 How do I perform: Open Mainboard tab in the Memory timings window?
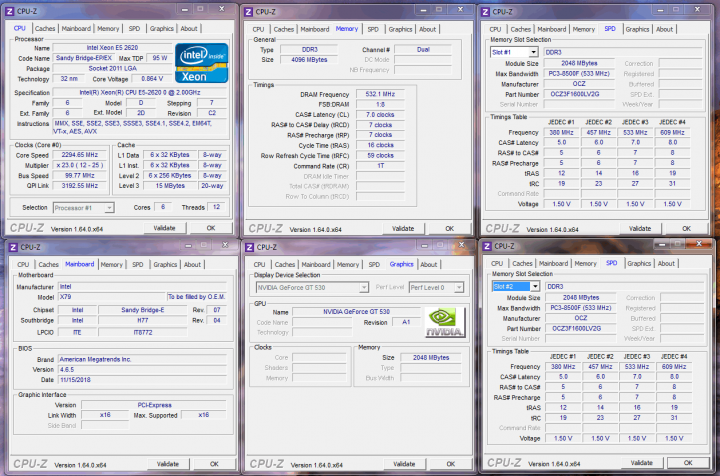(315, 29)
